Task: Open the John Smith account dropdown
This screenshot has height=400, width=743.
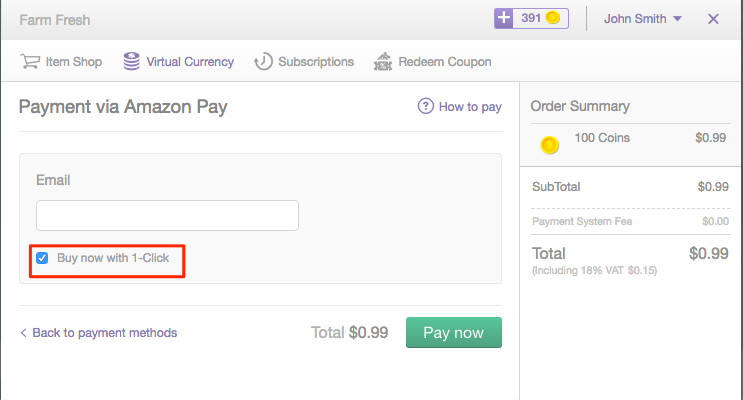Action: (x=643, y=19)
